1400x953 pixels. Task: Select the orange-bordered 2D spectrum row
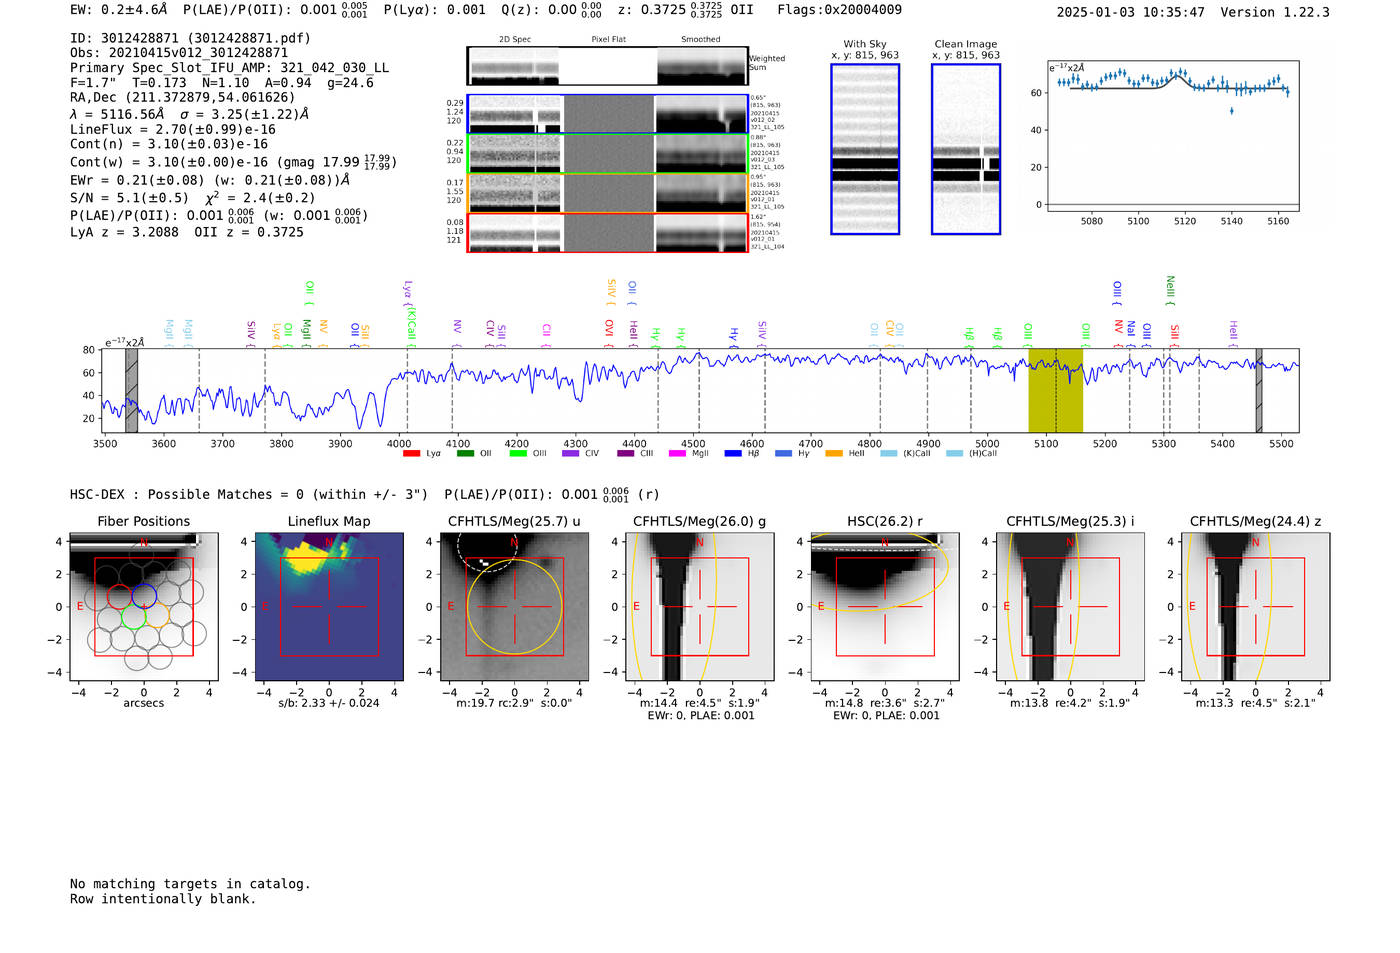point(607,193)
